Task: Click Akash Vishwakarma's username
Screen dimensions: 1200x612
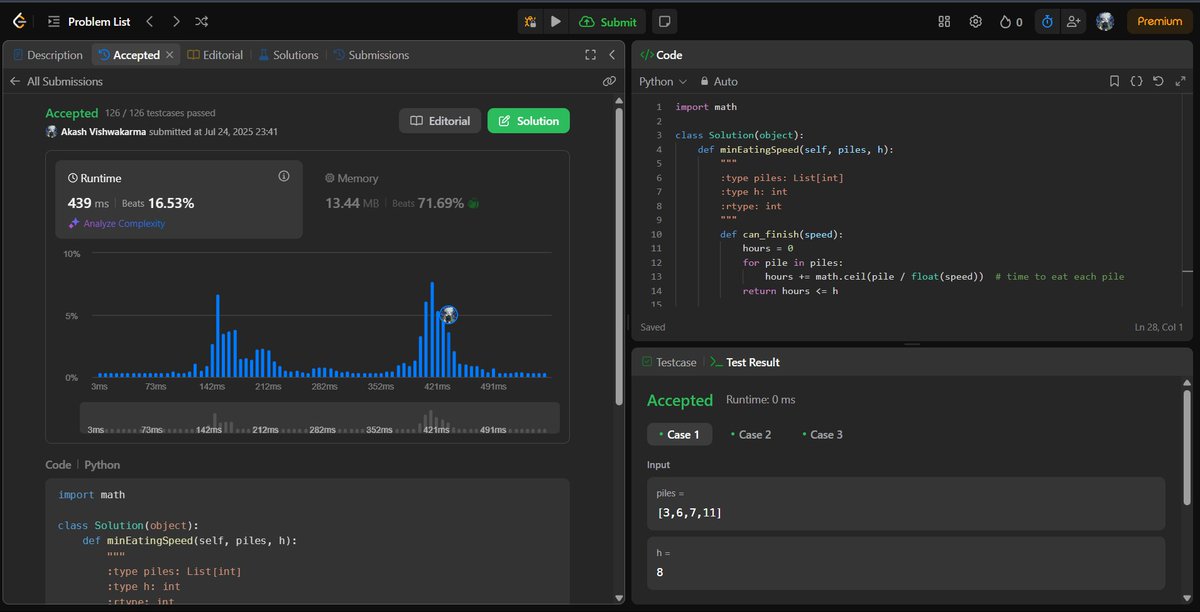Action: click(x=103, y=131)
